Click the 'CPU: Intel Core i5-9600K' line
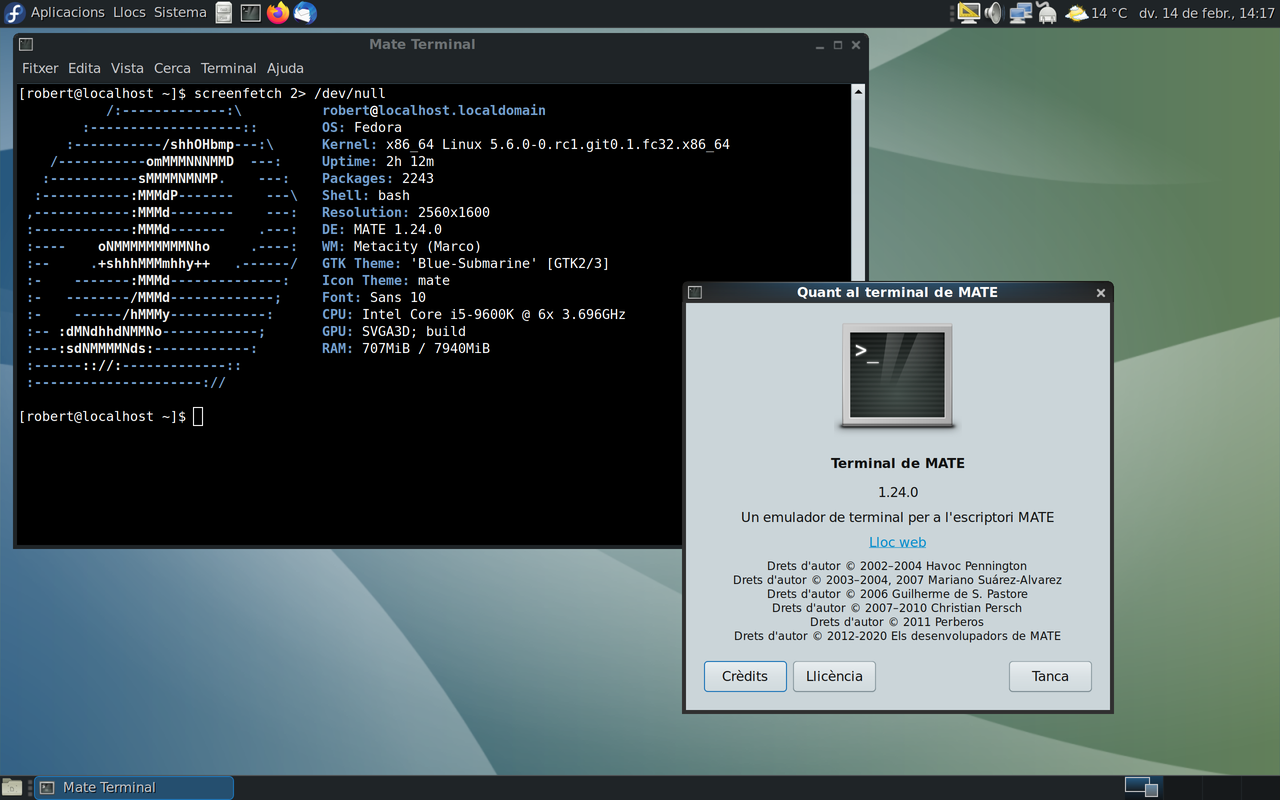This screenshot has width=1280, height=800. point(474,314)
